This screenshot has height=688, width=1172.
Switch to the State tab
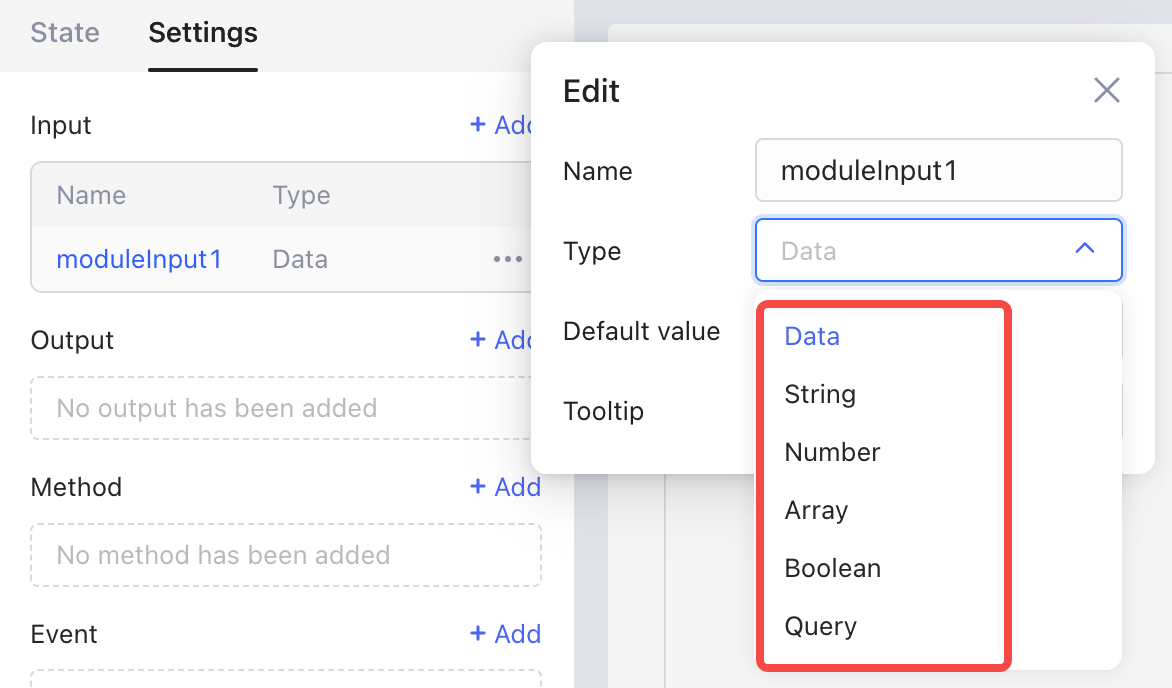click(65, 33)
